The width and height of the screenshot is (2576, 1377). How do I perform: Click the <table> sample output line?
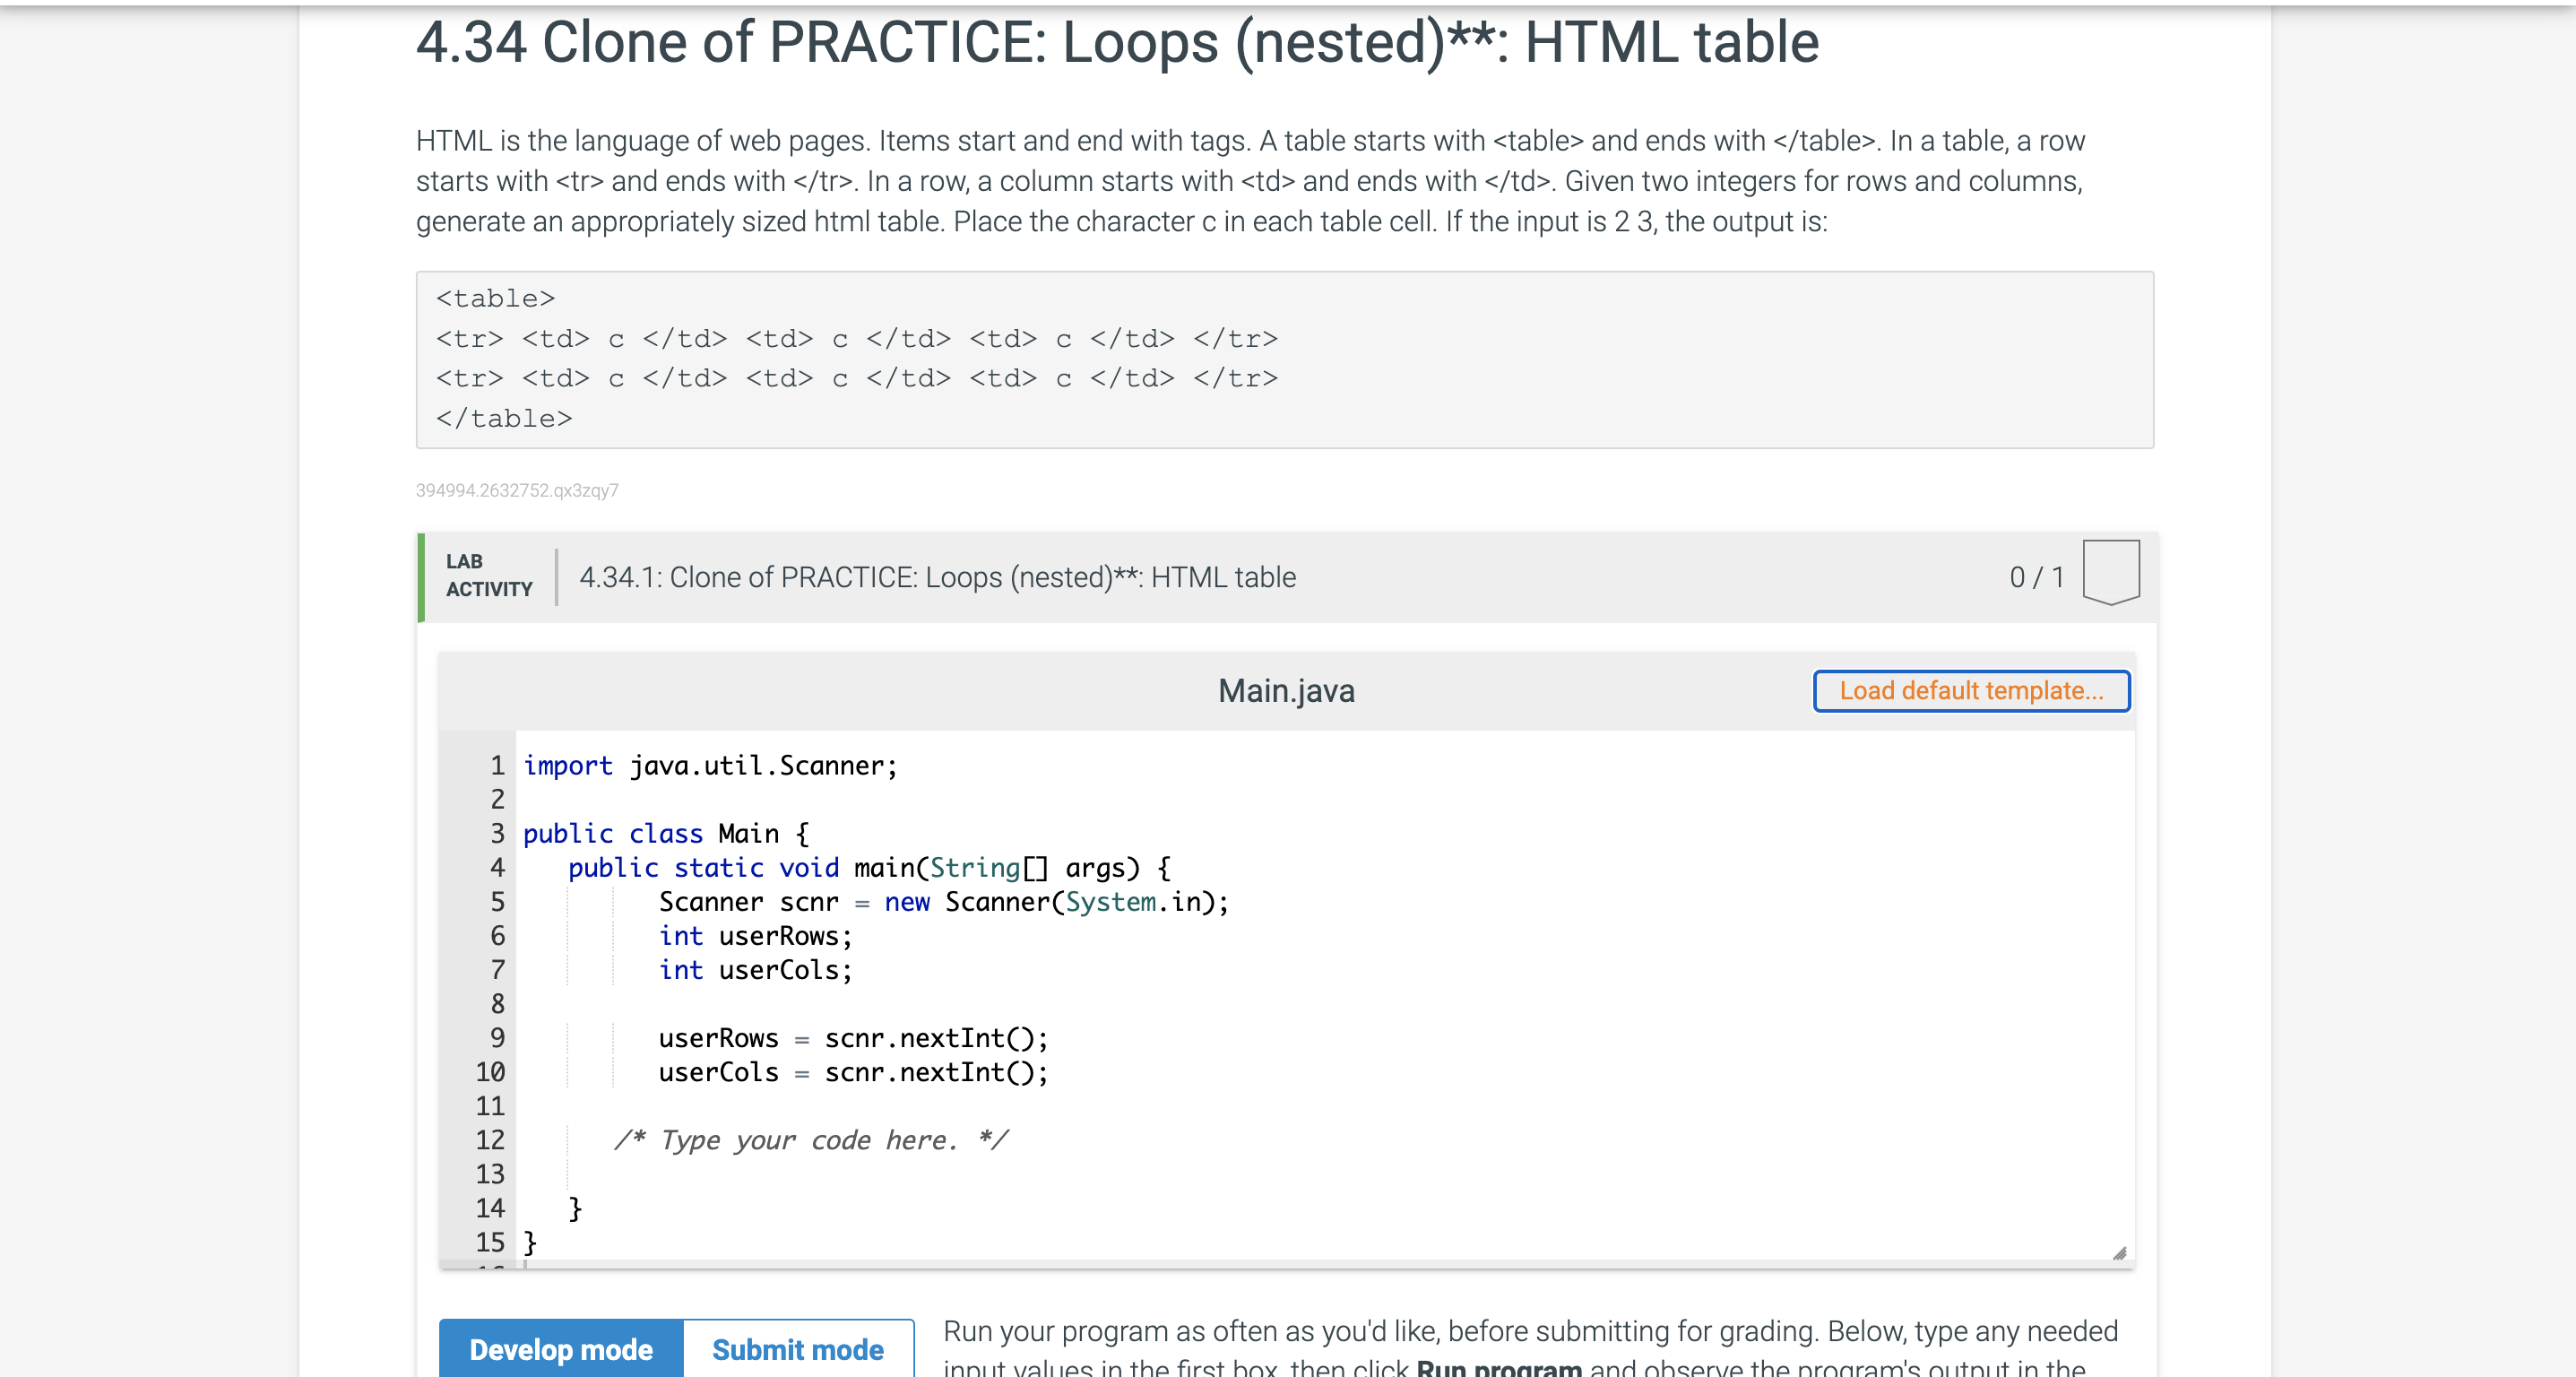(x=495, y=299)
